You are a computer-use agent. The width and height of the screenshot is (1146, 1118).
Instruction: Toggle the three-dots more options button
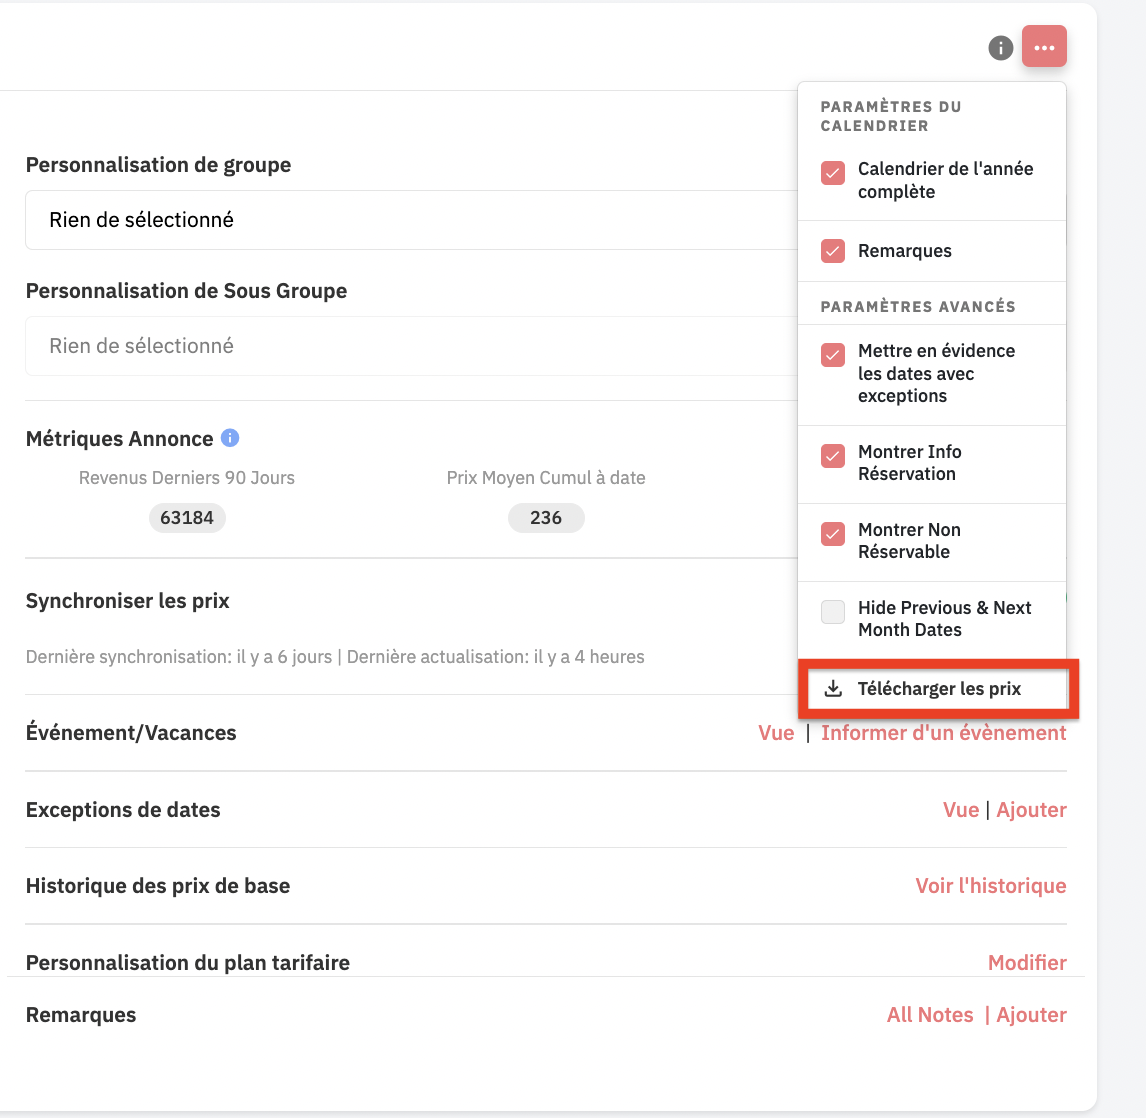pos(1044,47)
